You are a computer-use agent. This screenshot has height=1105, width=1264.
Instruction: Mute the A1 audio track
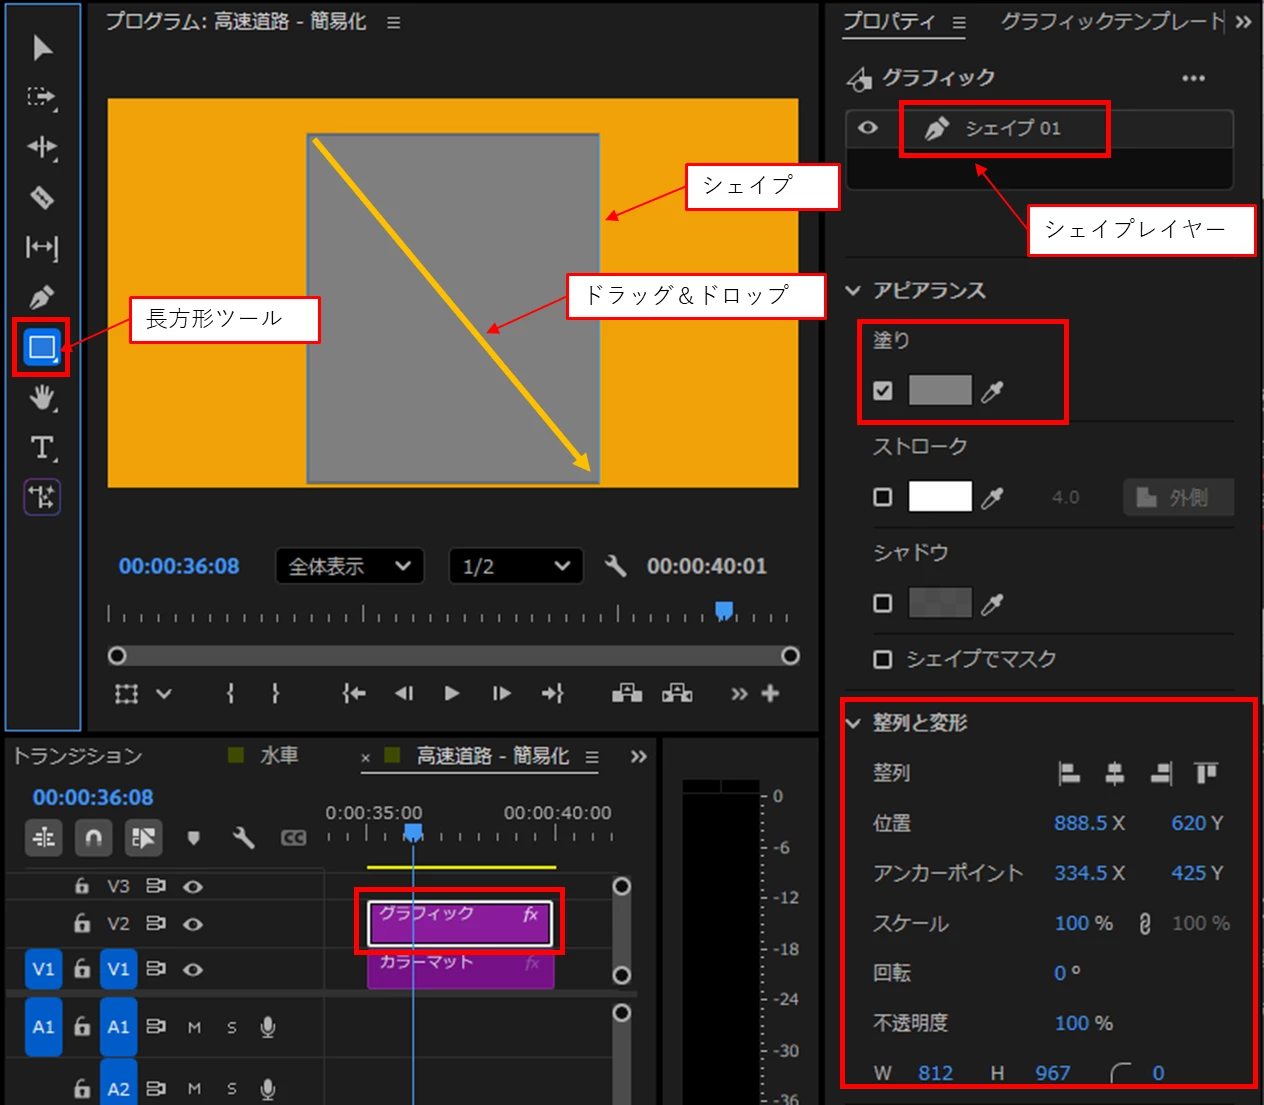[x=194, y=1027]
